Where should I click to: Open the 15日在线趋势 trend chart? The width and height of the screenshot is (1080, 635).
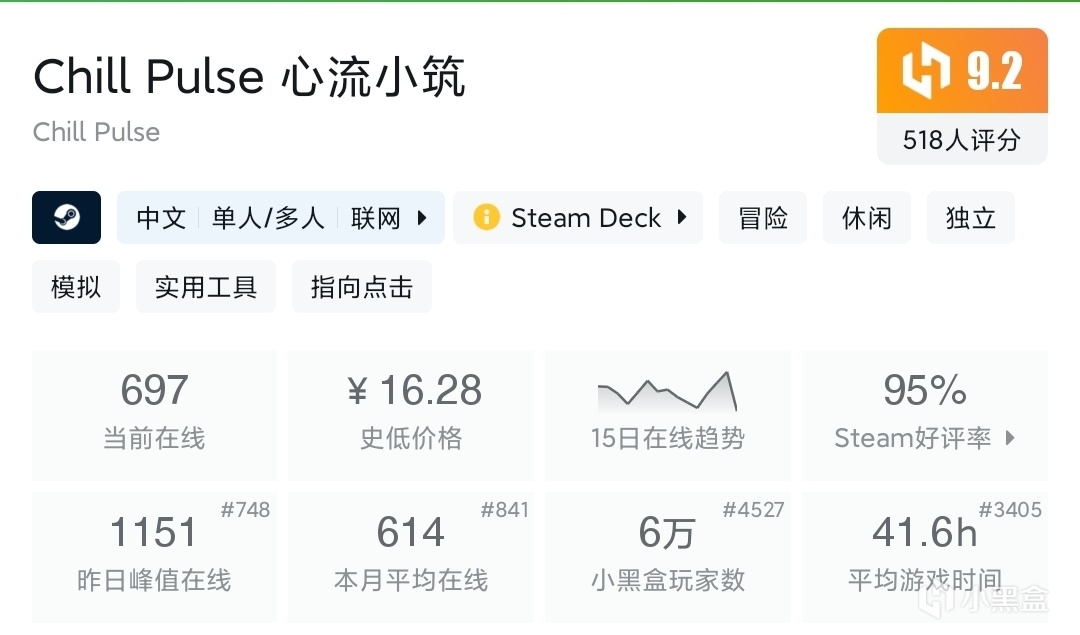tap(667, 414)
